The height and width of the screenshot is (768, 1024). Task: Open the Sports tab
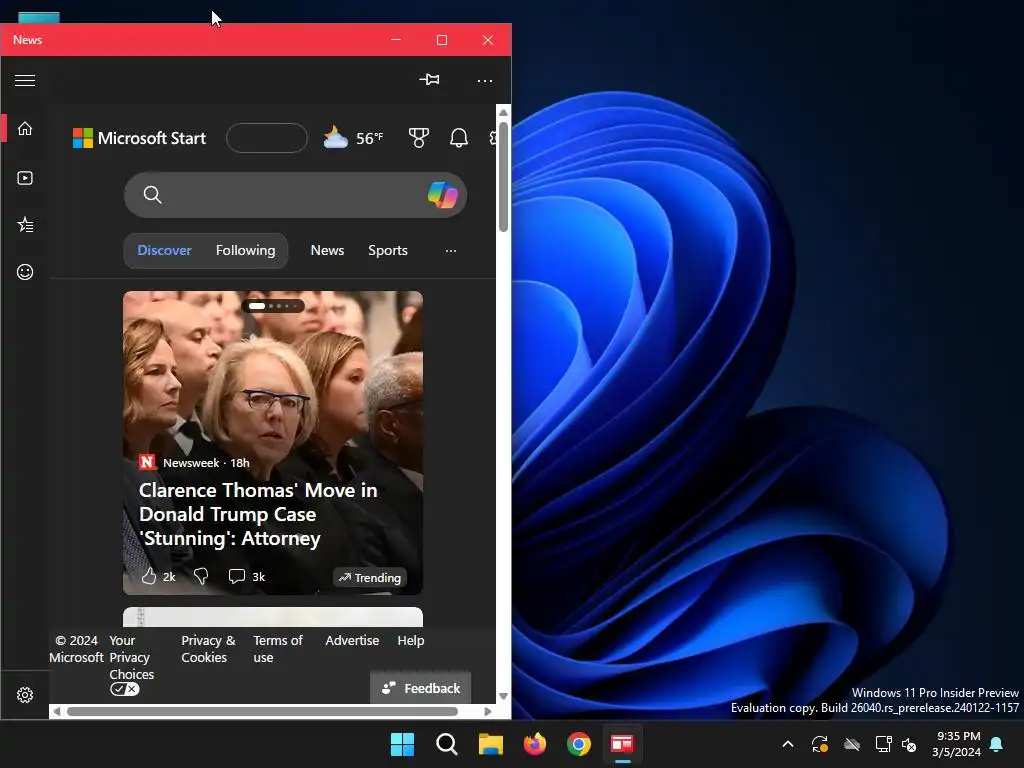pos(388,250)
